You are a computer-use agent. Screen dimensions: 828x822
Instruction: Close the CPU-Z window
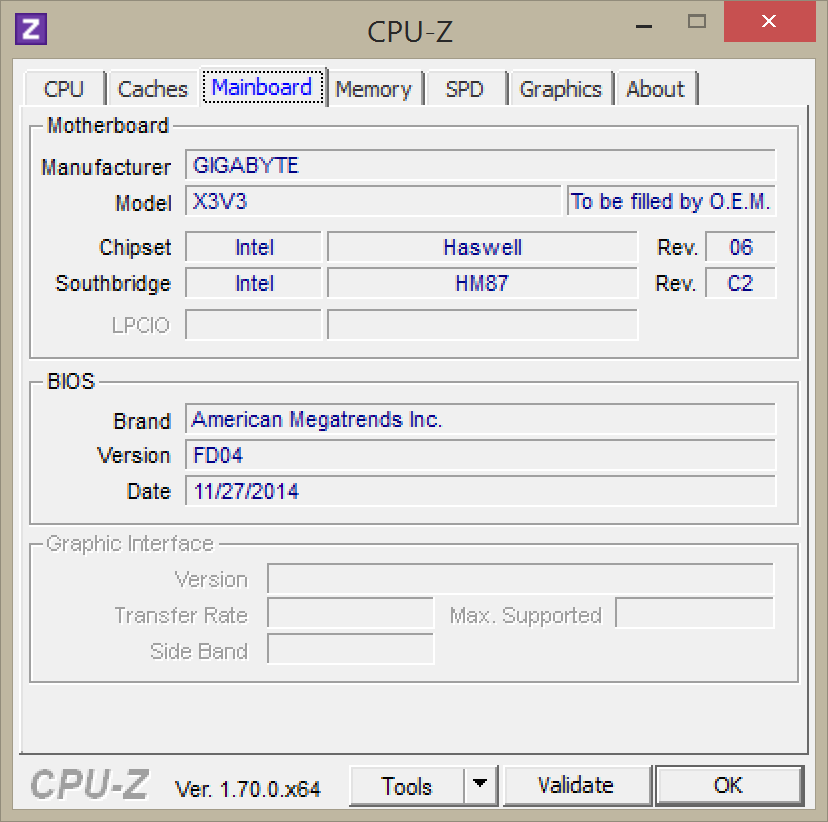coord(769,21)
